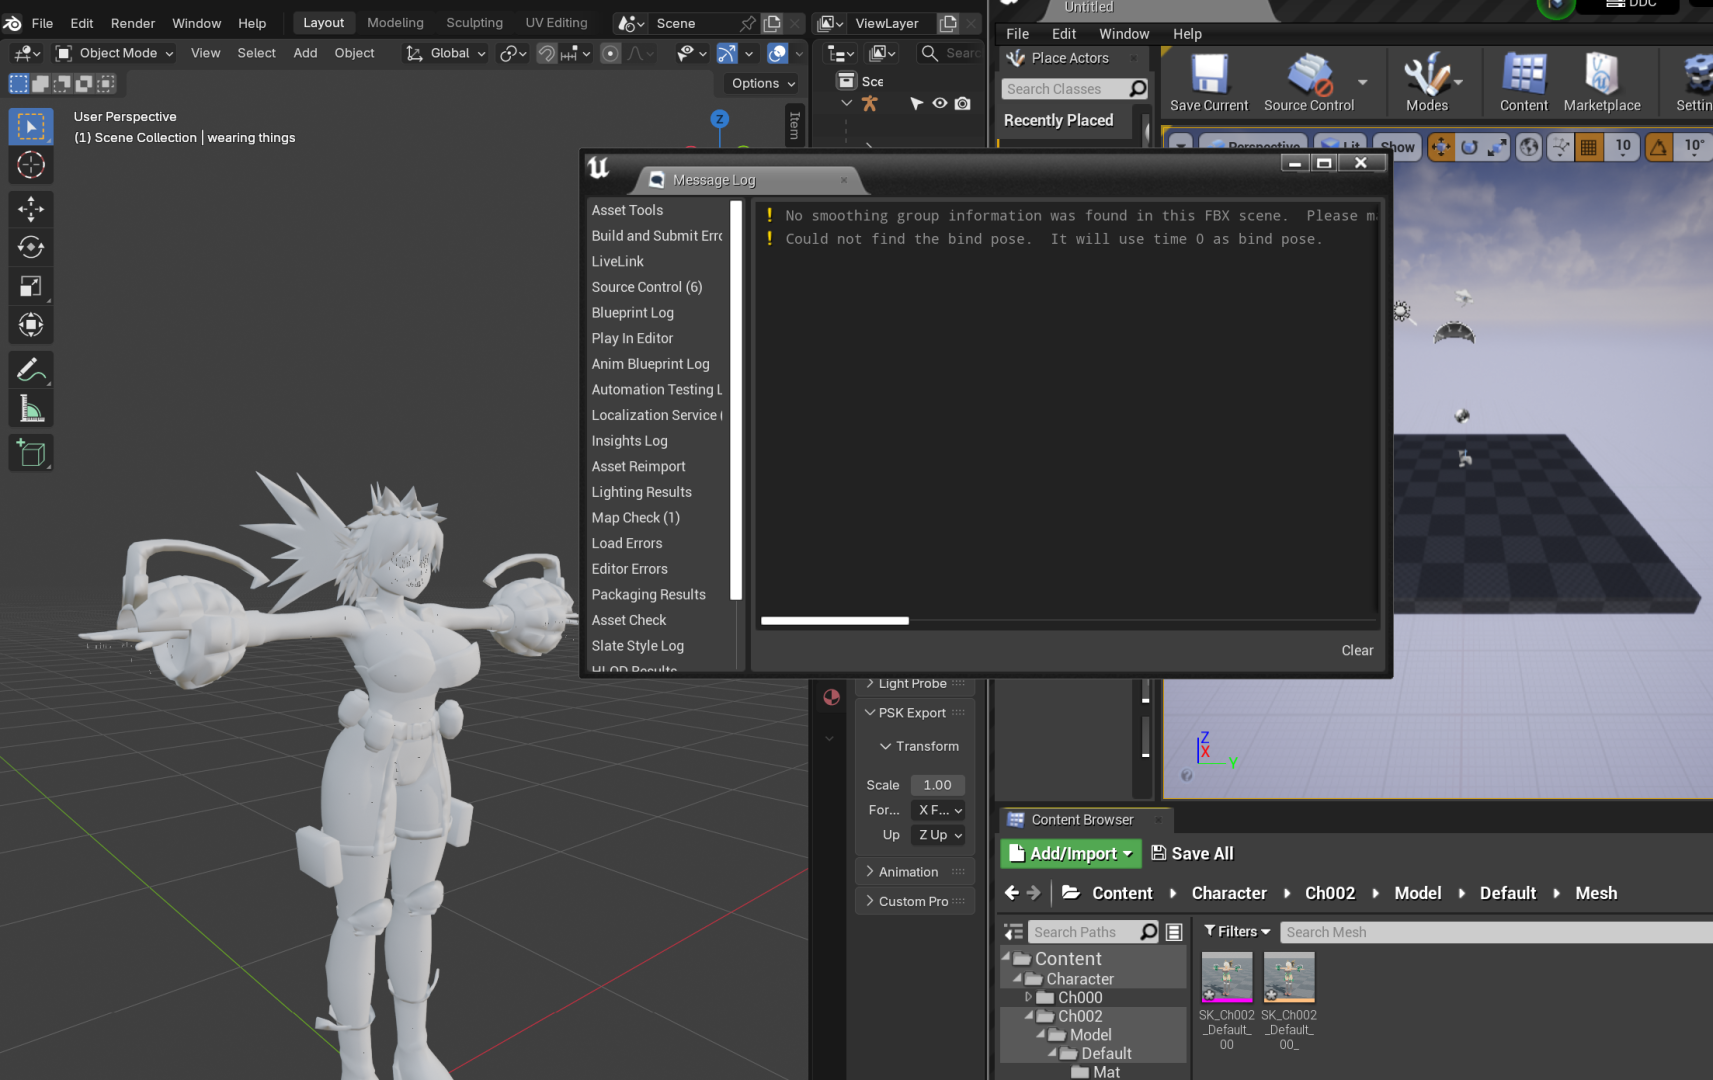Activate the 3D Cursor tool in Blender
The width and height of the screenshot is (1713, 1080).
31,165
